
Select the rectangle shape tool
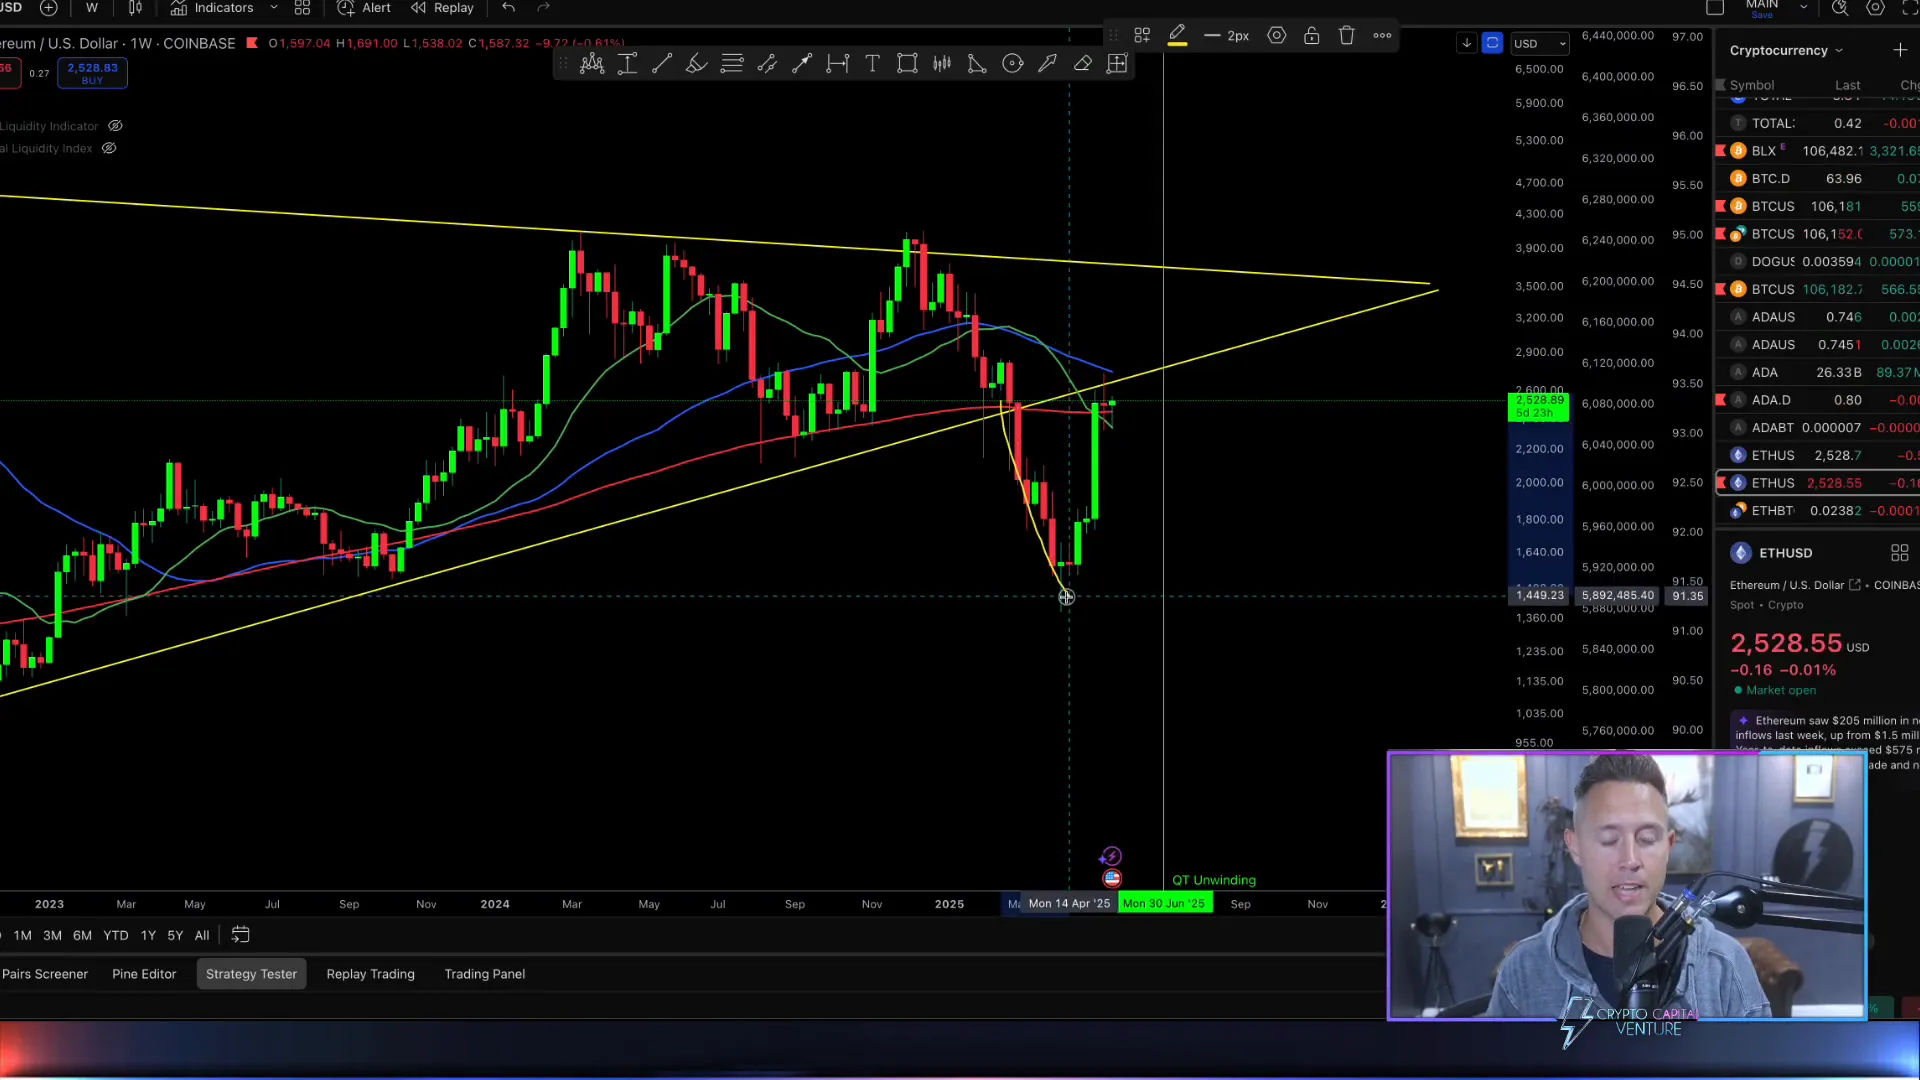pos(907,64)
